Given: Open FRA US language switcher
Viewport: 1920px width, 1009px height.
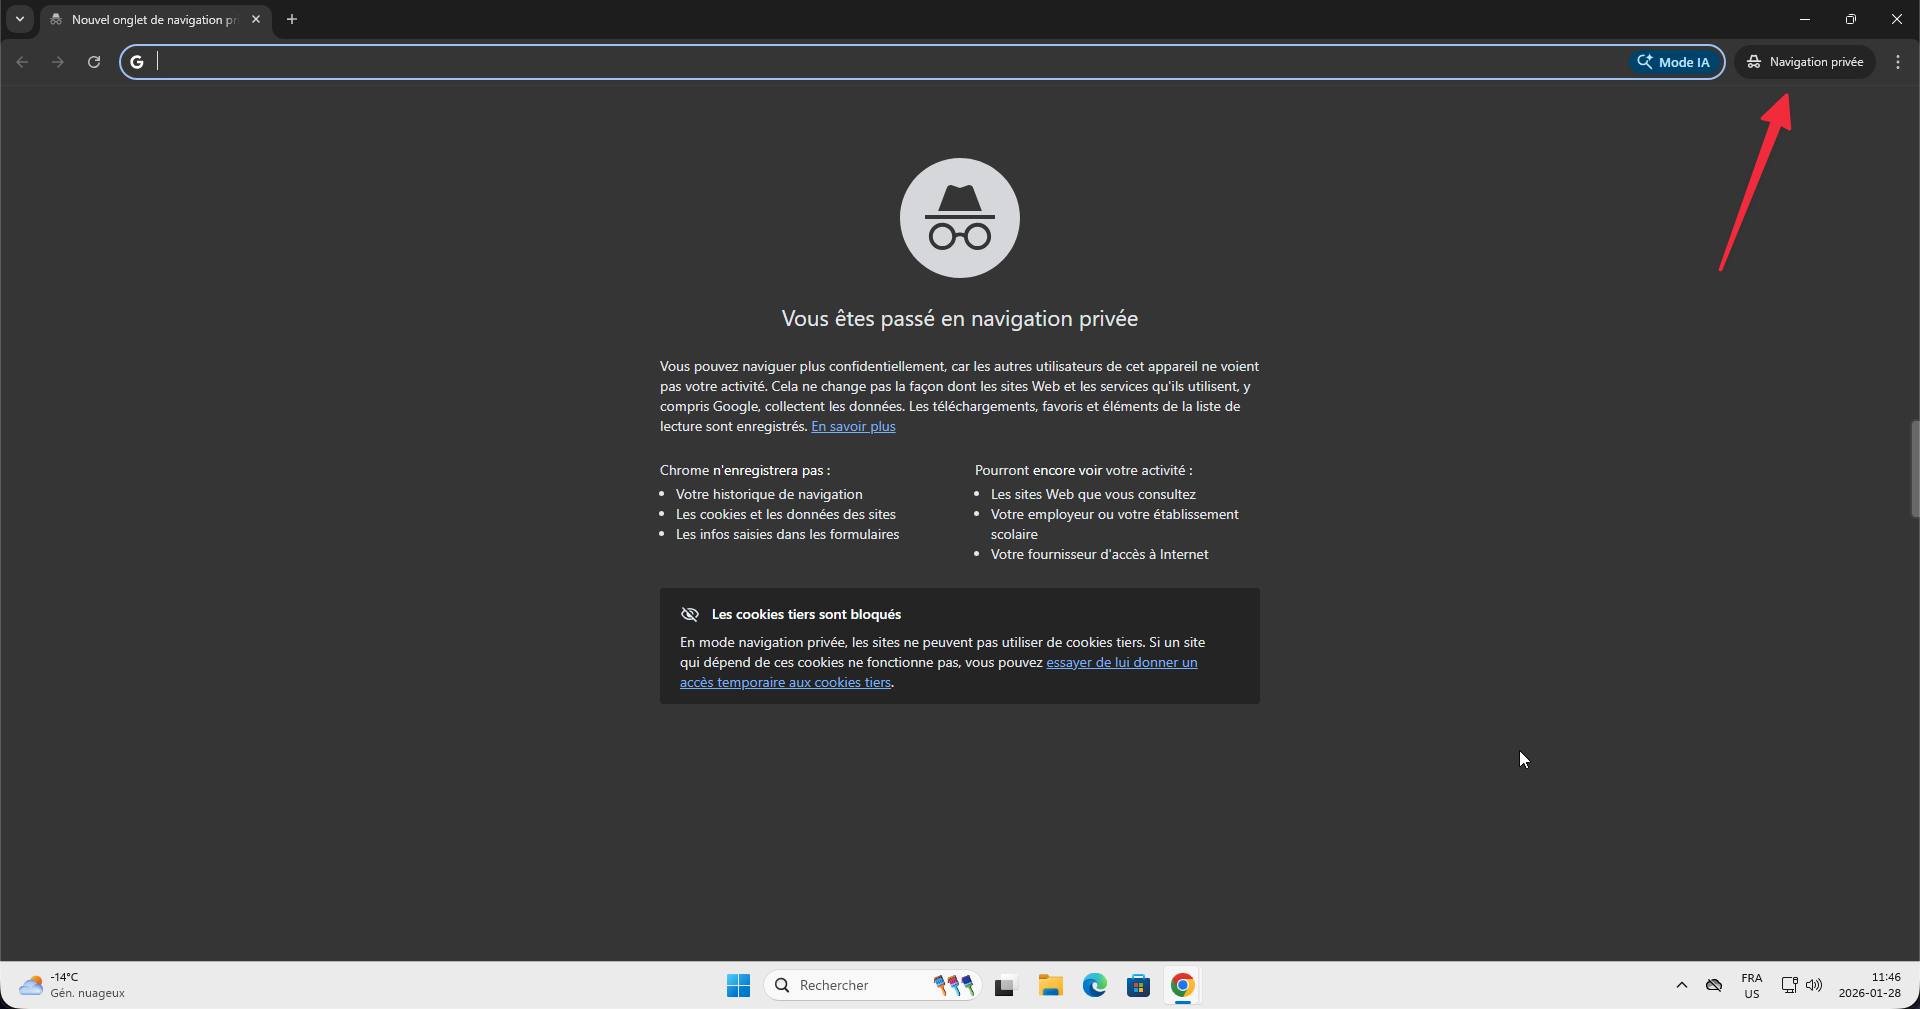Looking at the screenshot, I should click(1752, 985).
